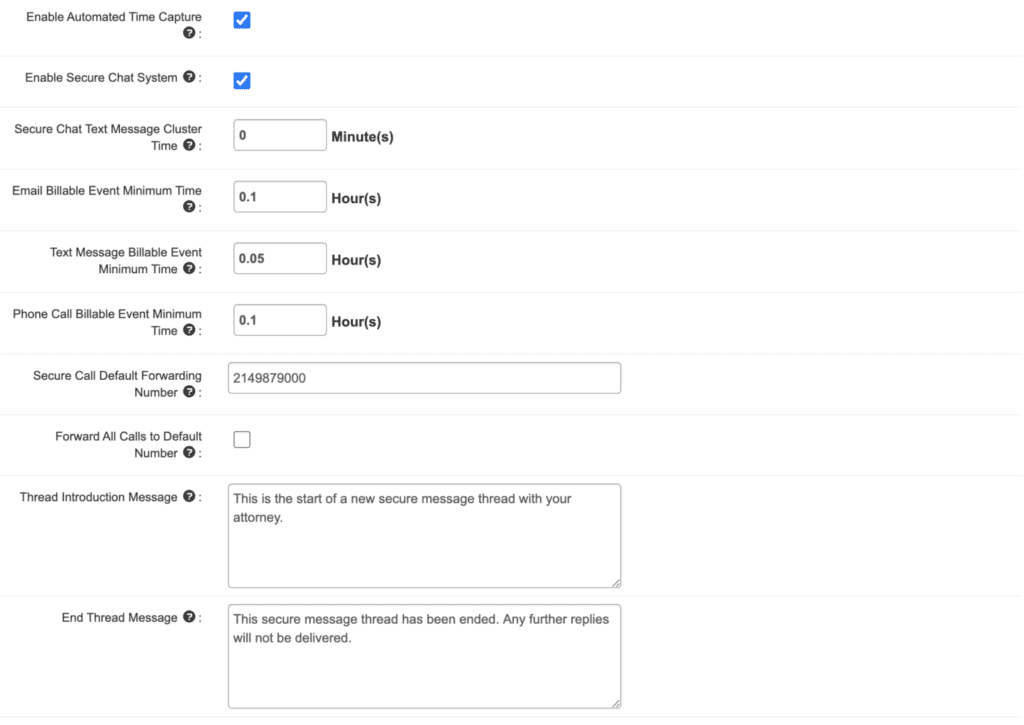Screen dimensions: 1024x725
Task: Click the Secure Chat Cluster Time minutes field
Action: coord(280,135)
